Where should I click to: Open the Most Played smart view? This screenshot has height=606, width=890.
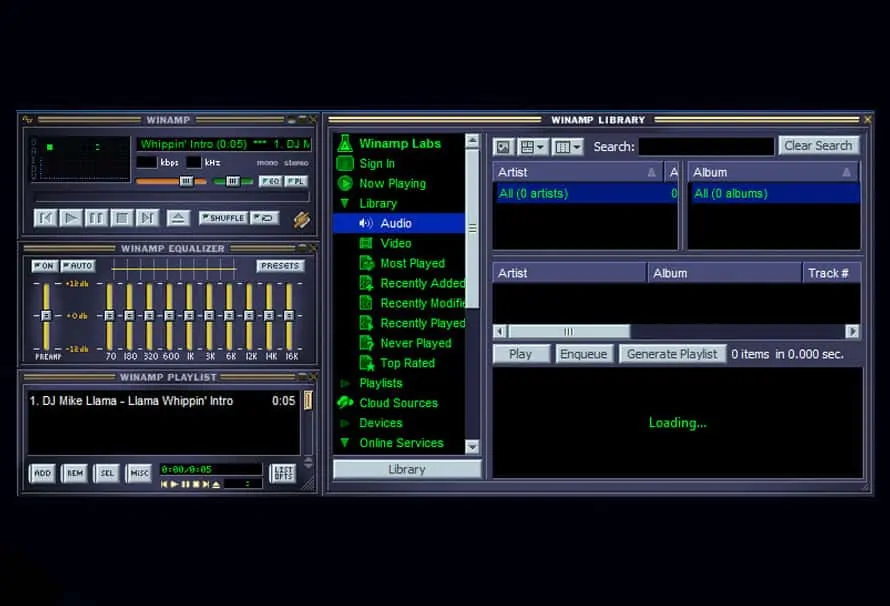[x=413, y=263]
